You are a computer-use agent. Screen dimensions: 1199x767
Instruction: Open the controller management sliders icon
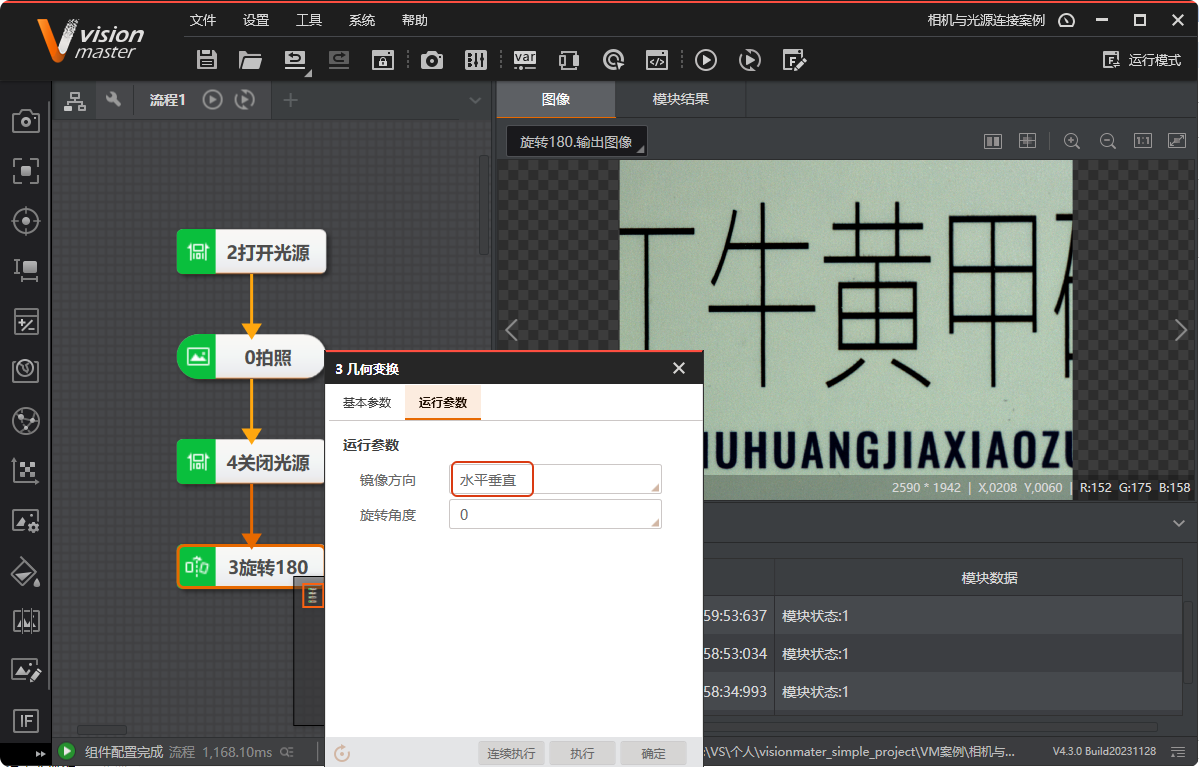(x=476, y=60)
